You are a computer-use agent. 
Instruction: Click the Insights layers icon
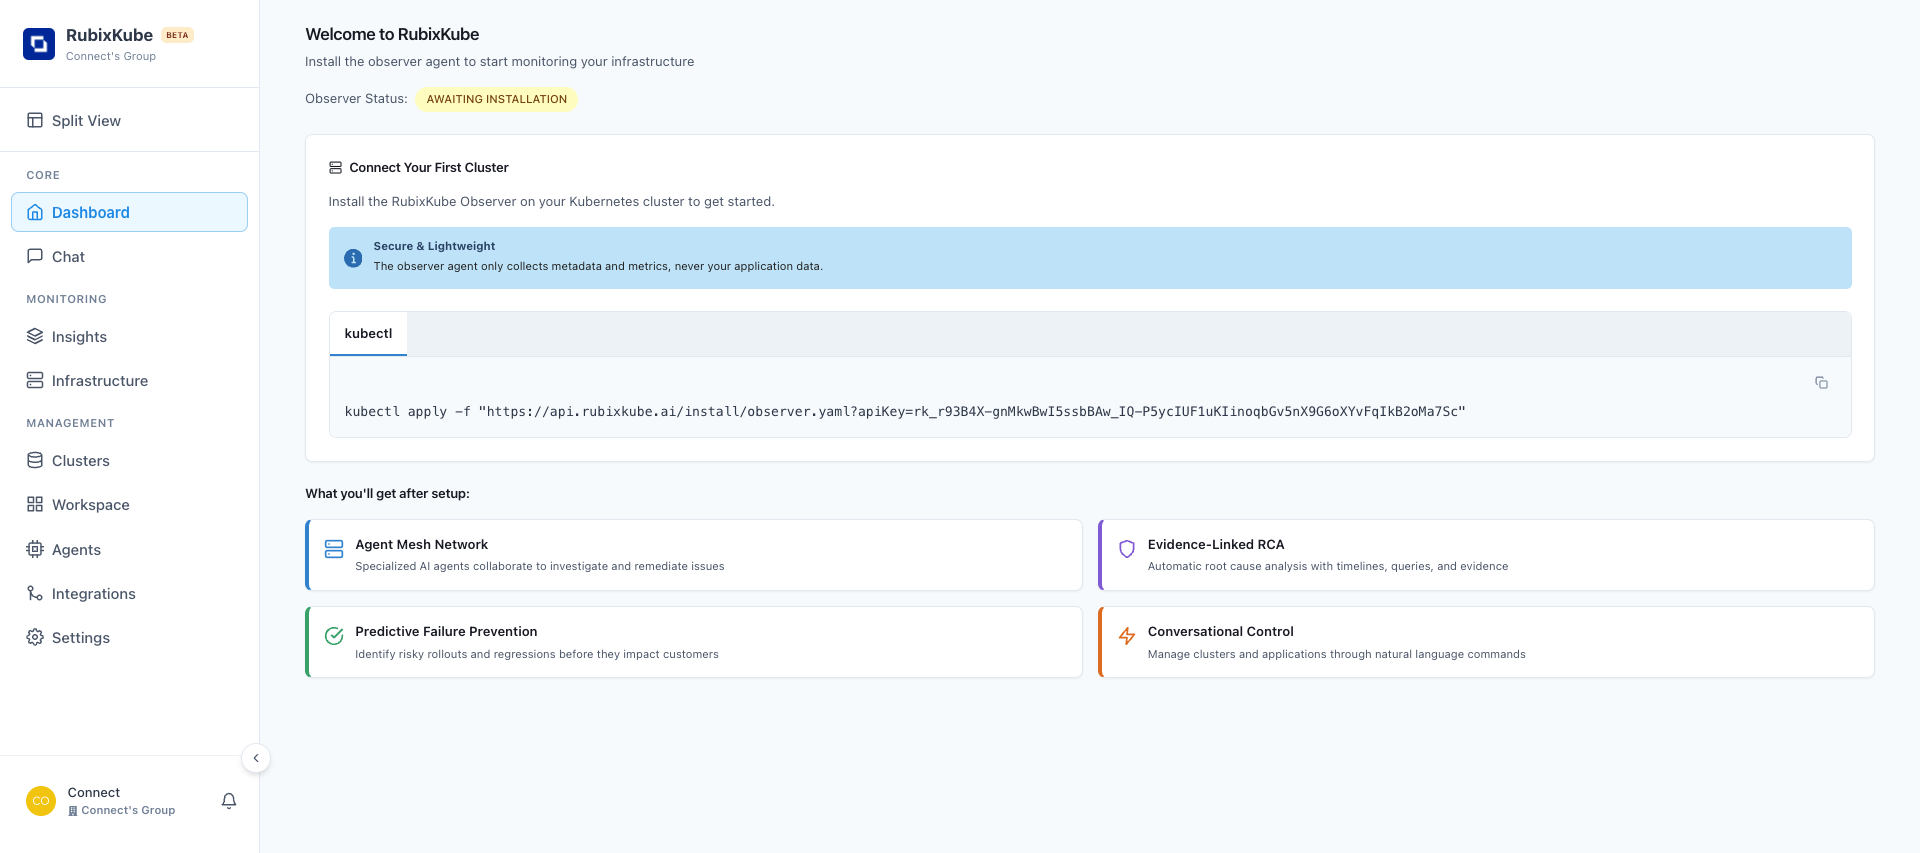click(35, 336)
